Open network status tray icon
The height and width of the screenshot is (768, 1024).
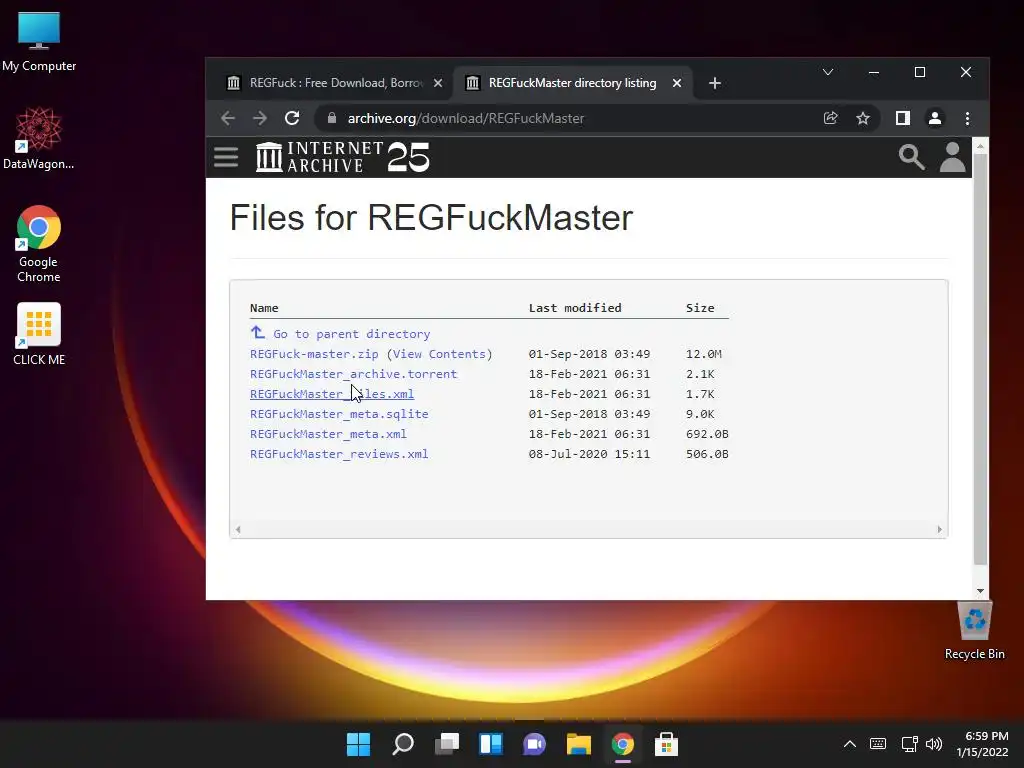909,744
